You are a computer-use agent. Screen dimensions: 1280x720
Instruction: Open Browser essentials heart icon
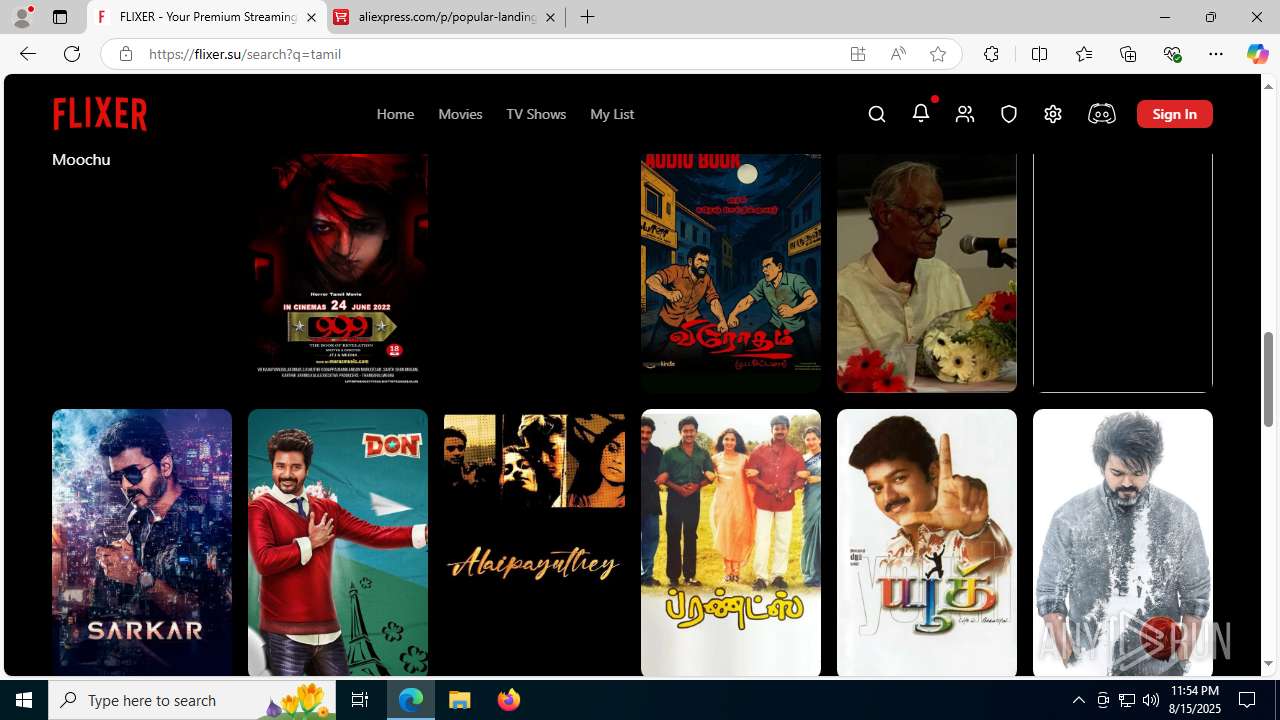(x=1172, y=54)
